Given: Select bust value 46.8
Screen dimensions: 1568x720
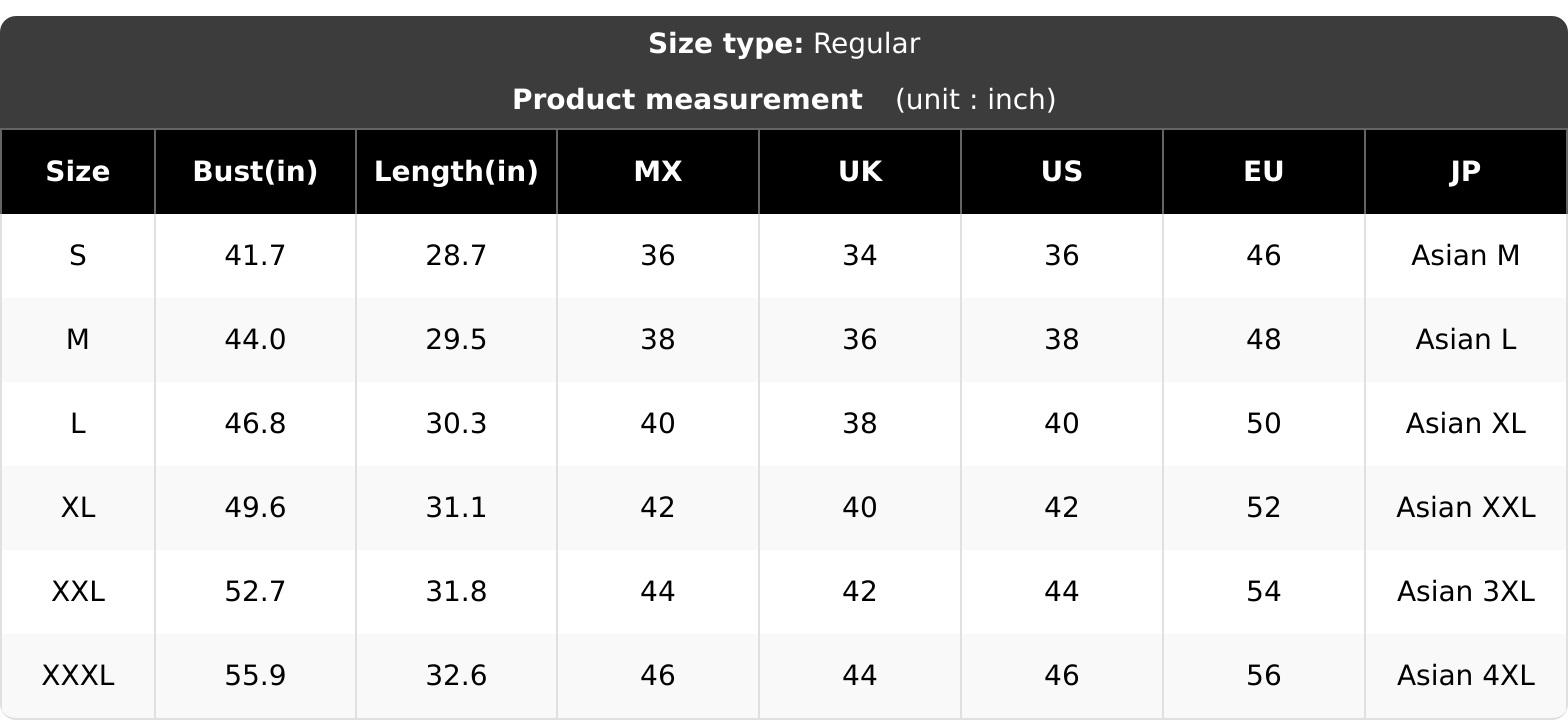Looking at the screenshot, I should [255, 424].
